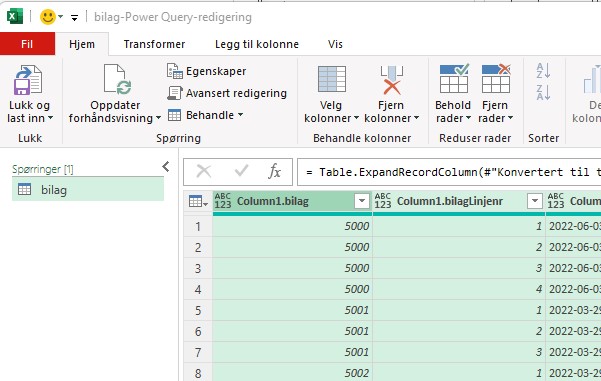Open the quick access toolbar customize arrow
Image resolution: width=601 pixels, height=381 pixels.
click(x=74, y=17)
